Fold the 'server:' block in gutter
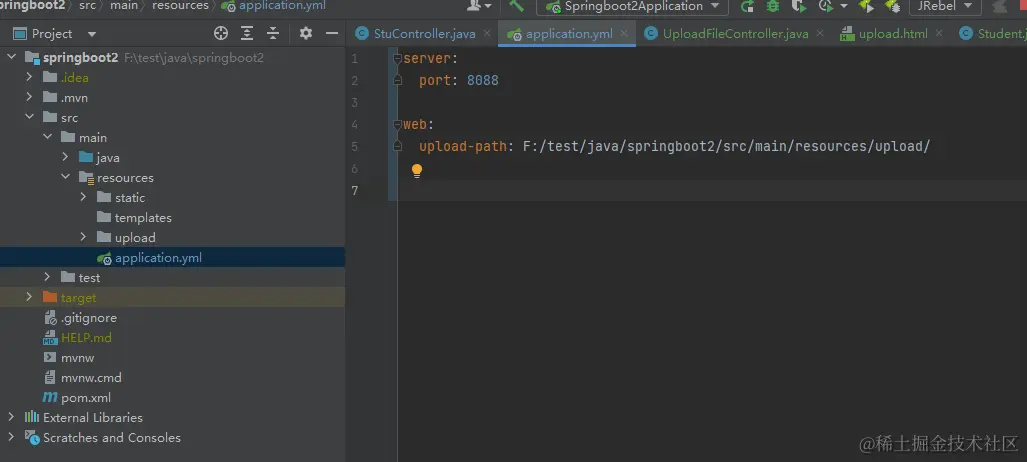The width and height of the screenshot is (1027, 462). click(397, 58)
